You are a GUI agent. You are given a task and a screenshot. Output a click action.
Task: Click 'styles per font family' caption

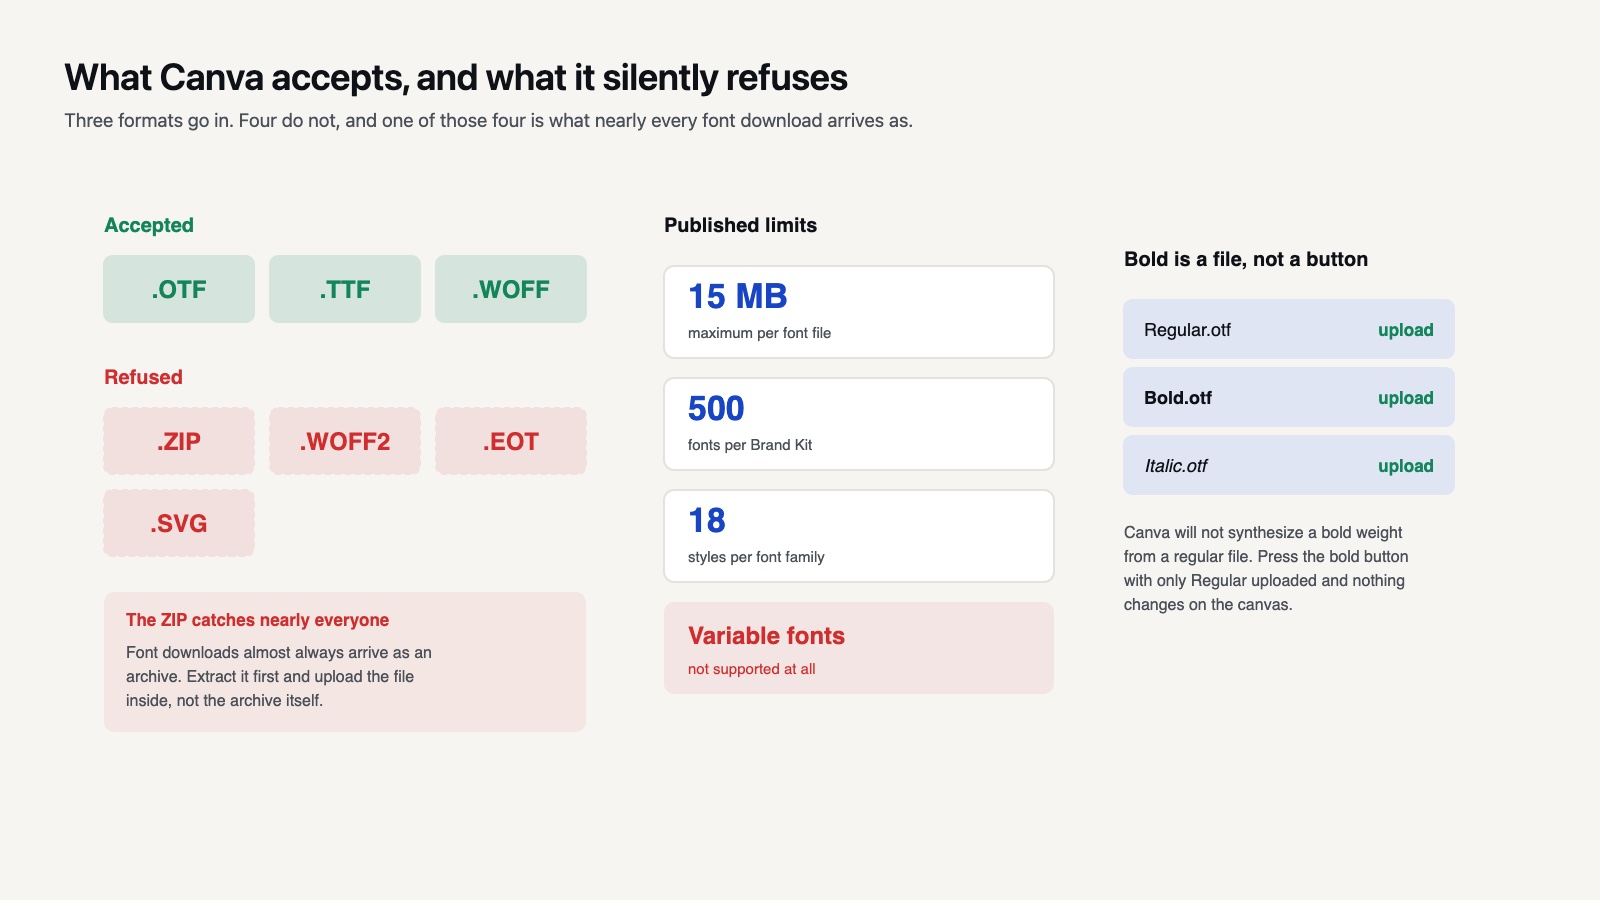coord(756,557)
